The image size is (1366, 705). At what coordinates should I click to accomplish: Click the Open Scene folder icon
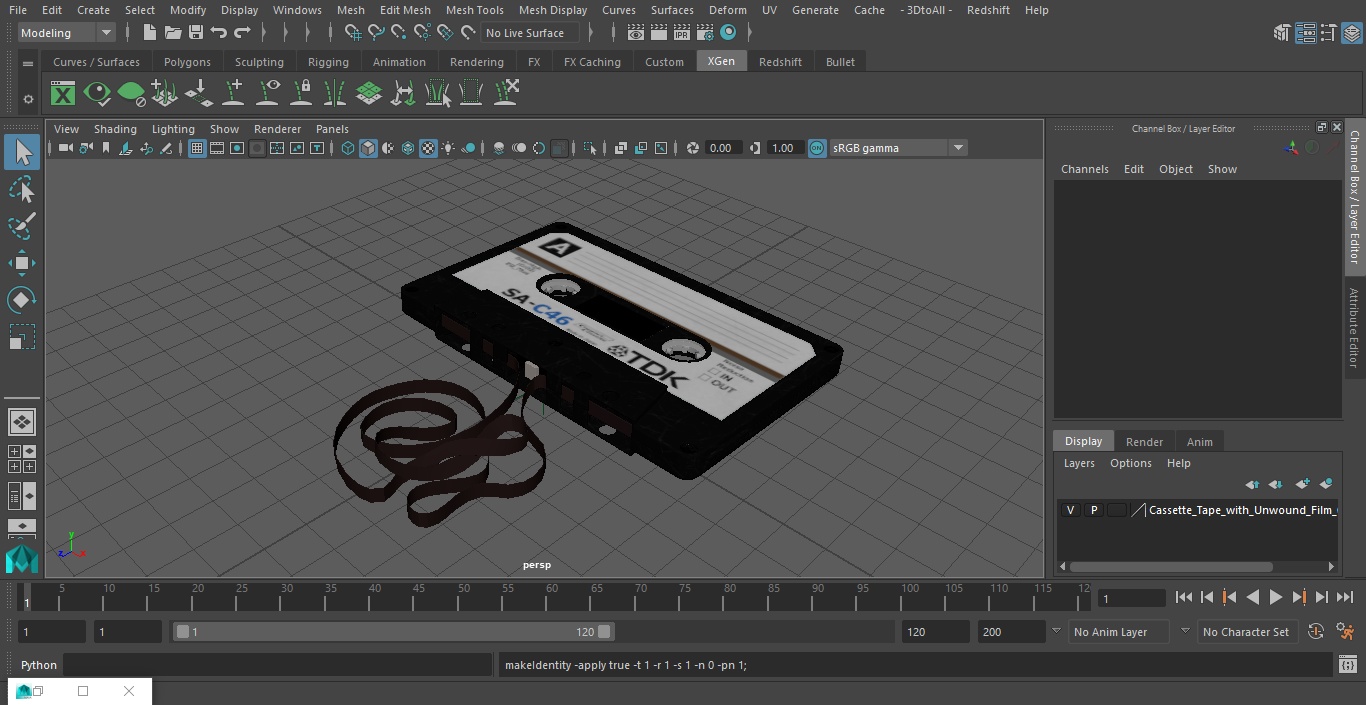(x=173, y=33)
